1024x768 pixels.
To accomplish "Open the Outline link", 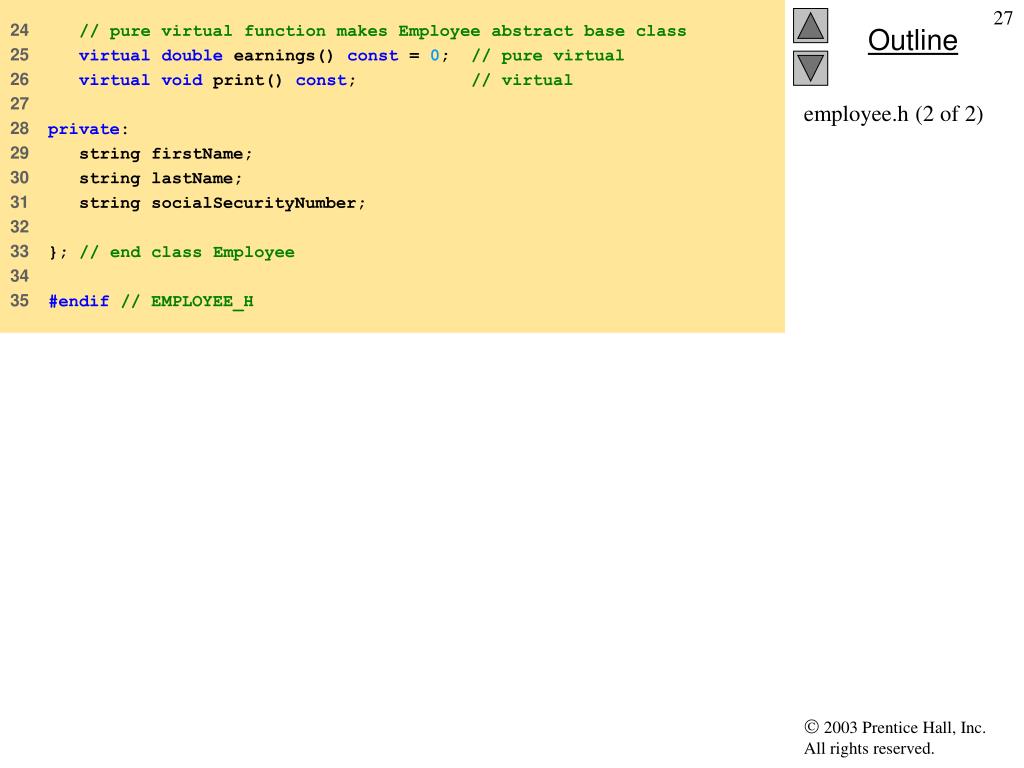I will [x=912, y=40].
